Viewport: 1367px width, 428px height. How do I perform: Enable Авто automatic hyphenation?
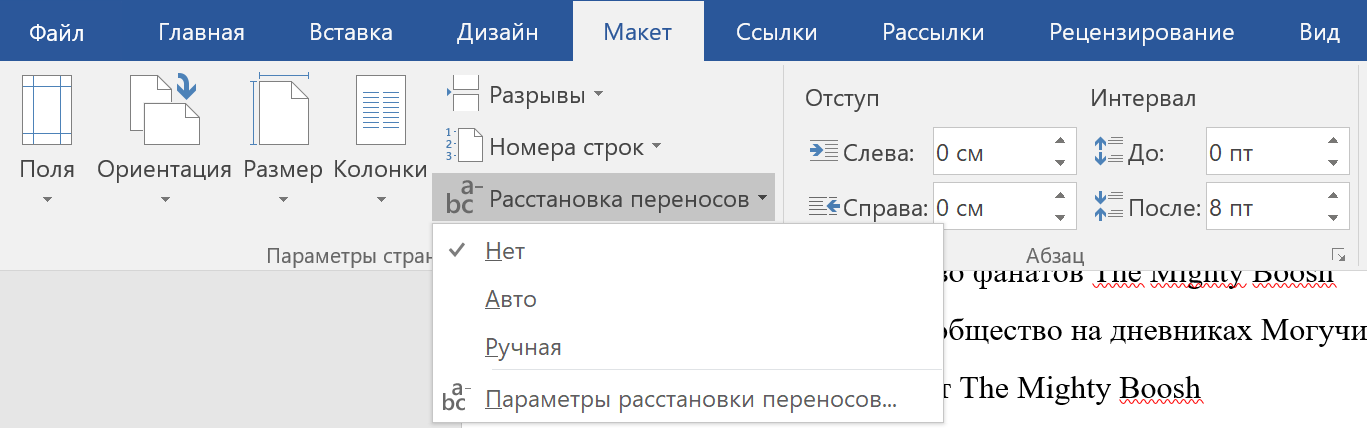click(511, 300)
